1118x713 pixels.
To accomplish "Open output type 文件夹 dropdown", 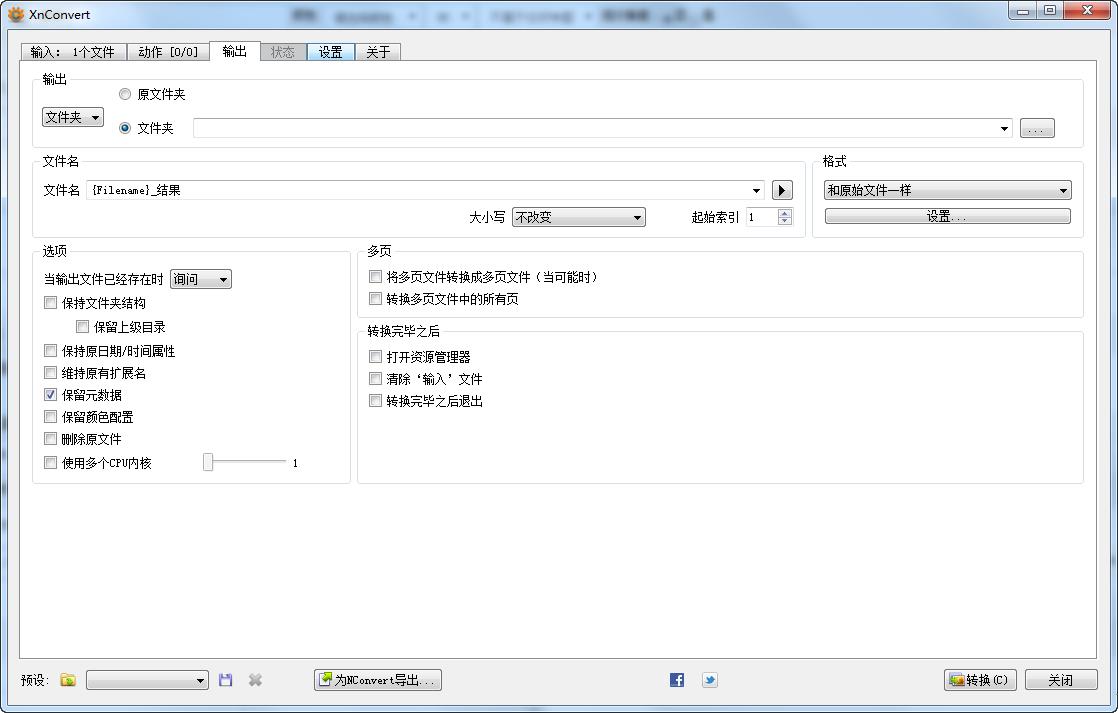I will pos(73,117).
